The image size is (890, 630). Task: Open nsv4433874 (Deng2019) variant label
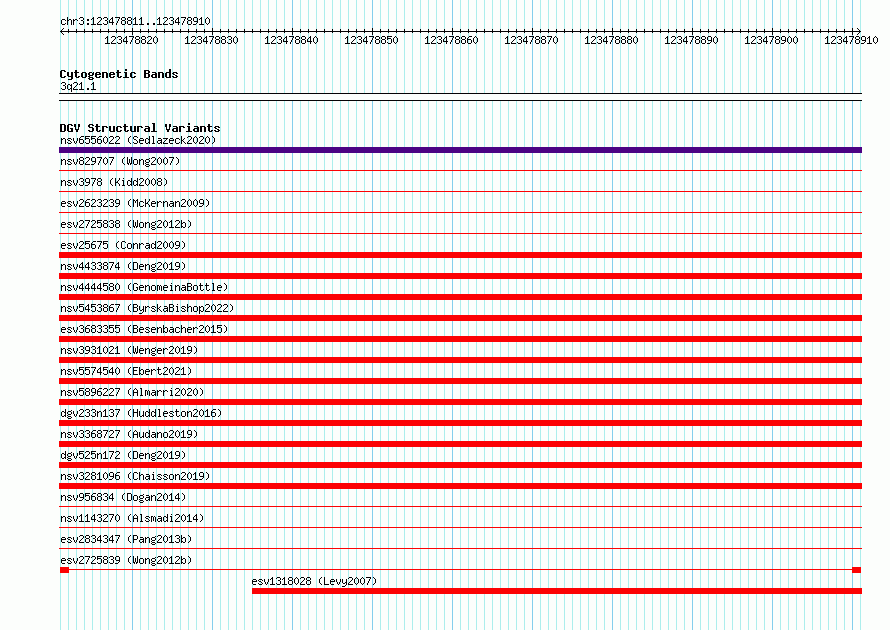tap(123, 266)
